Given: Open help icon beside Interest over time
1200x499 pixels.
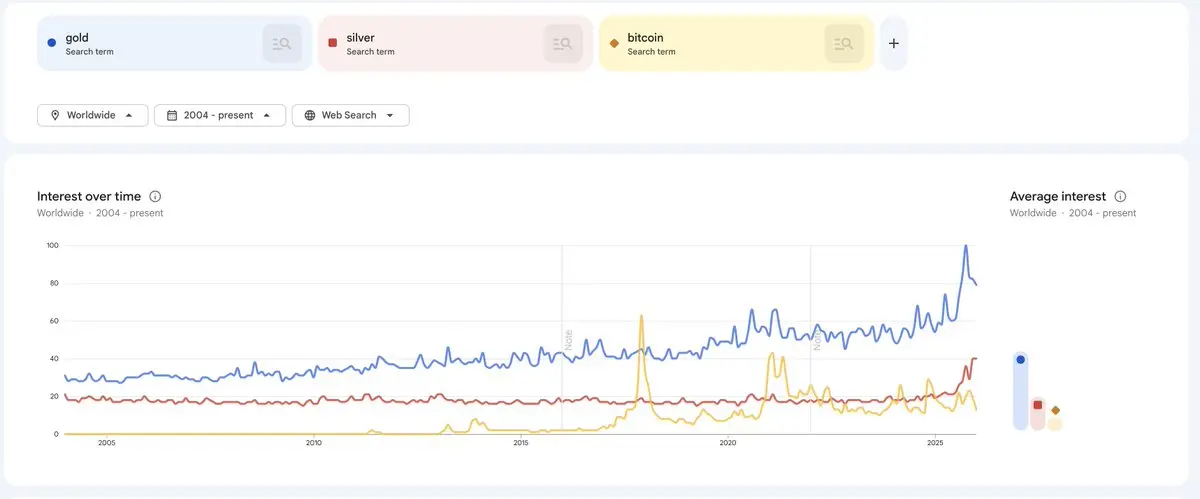Looking at the screenshot, I should pos(155,197).
